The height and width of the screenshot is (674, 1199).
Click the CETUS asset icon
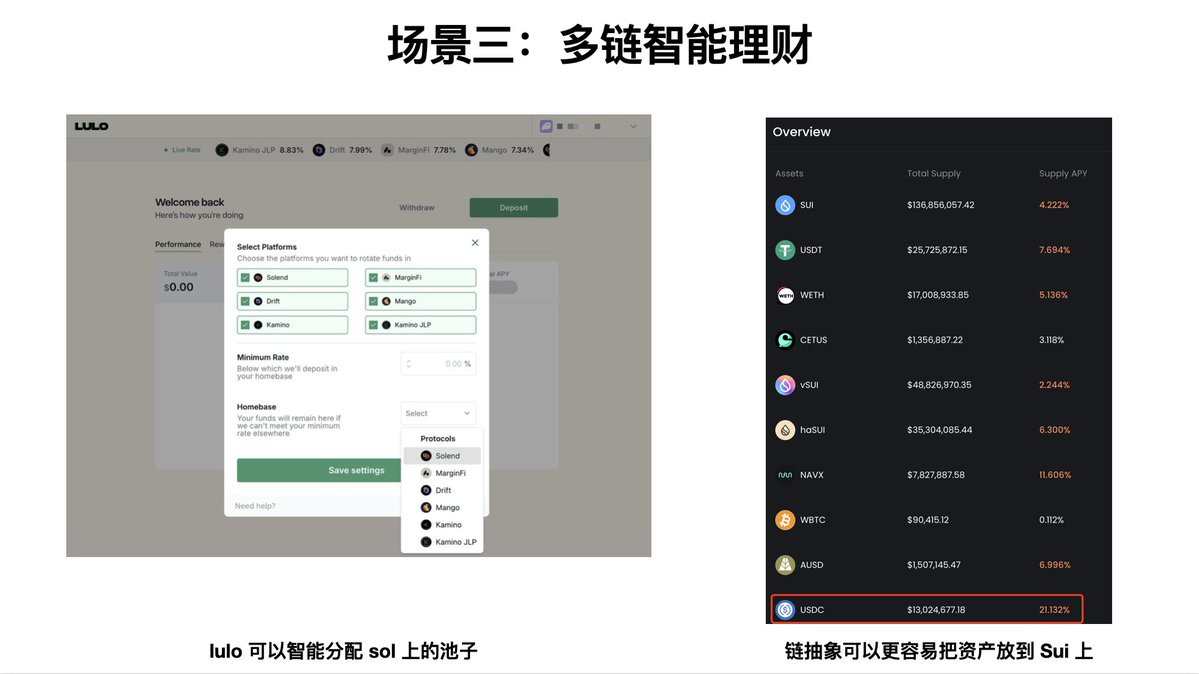(x=785, y=340)
